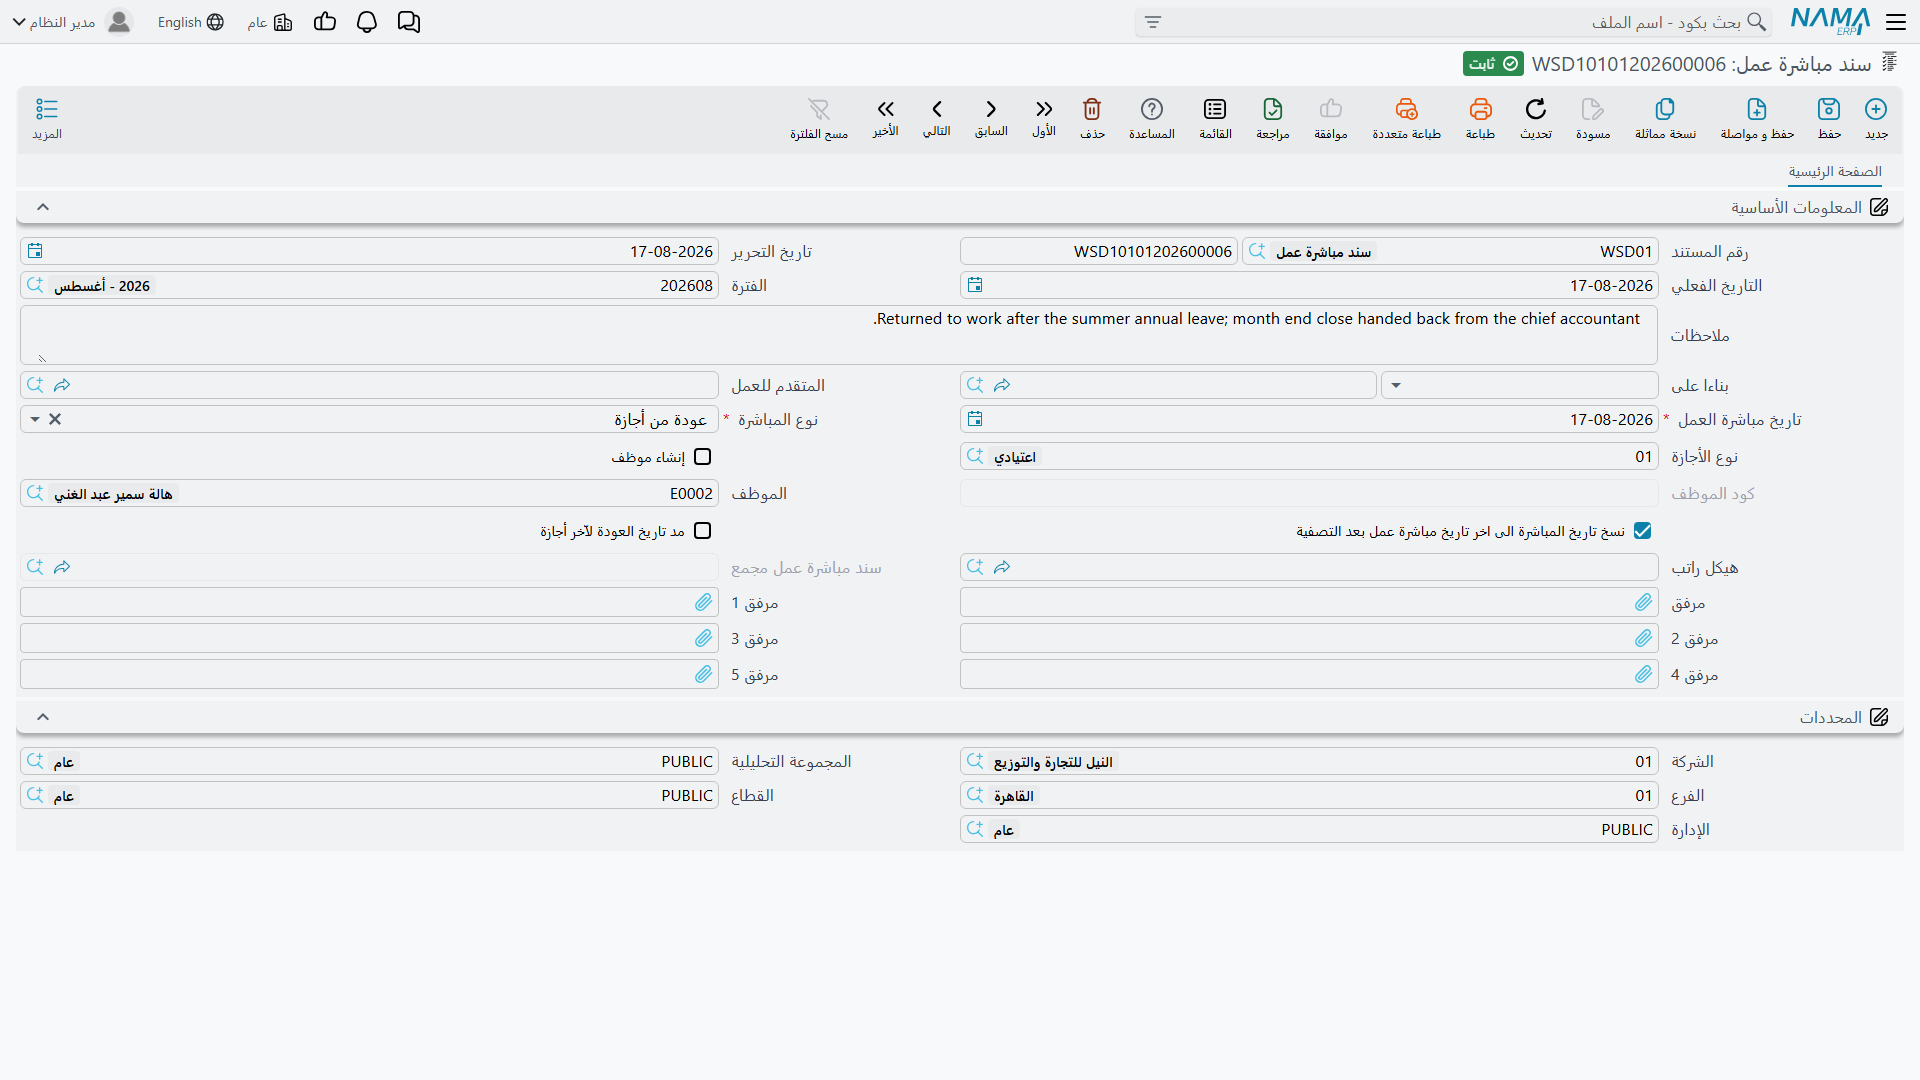
Task: Click the تحديث (Refresh) icon
Action: tap(1536, 109)
